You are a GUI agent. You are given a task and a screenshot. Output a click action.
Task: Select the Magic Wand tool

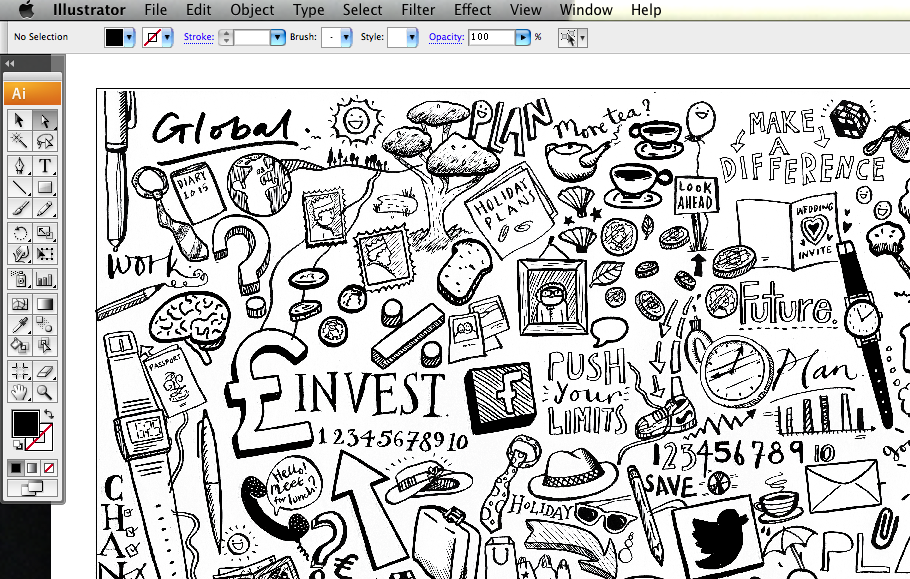(21, 141)
